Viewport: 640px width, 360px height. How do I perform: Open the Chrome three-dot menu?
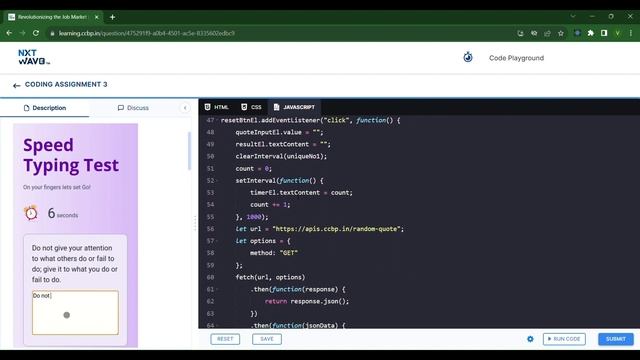coord(631,33)
